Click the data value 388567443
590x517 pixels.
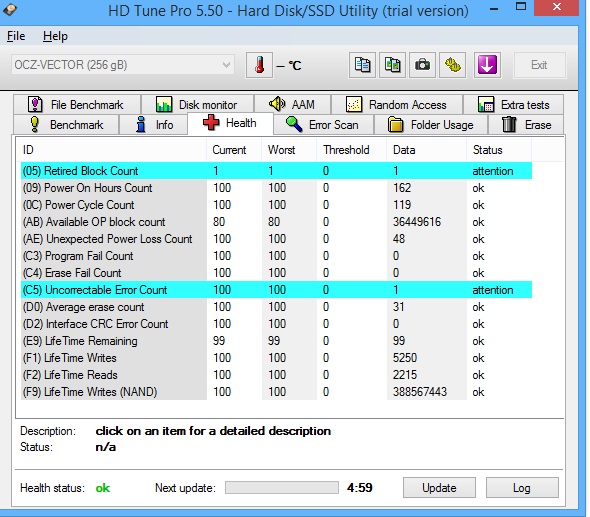pyautogui.click(x=420, y=392)
